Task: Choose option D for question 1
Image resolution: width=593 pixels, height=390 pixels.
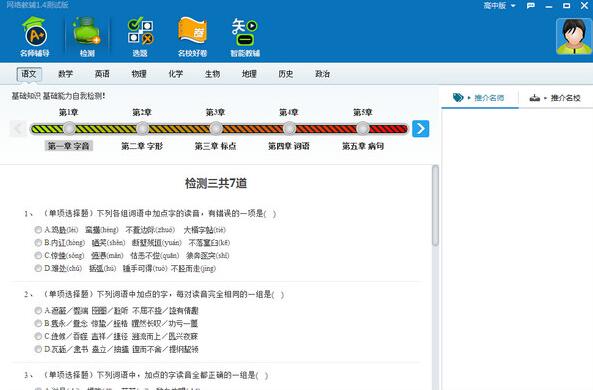Action: click(38, 268)
